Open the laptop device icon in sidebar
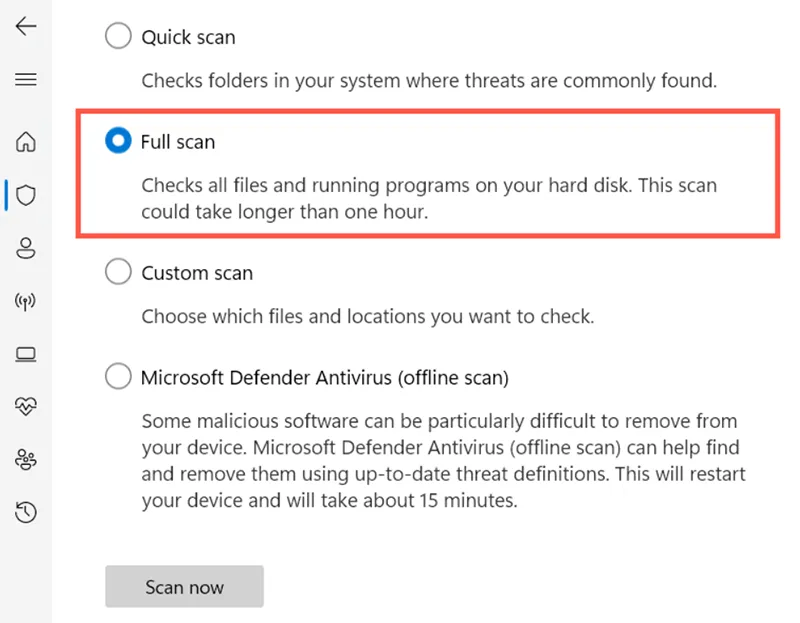The width and height of the screenshot is (800, 623). pyautogui.click(x=26, y=354)
